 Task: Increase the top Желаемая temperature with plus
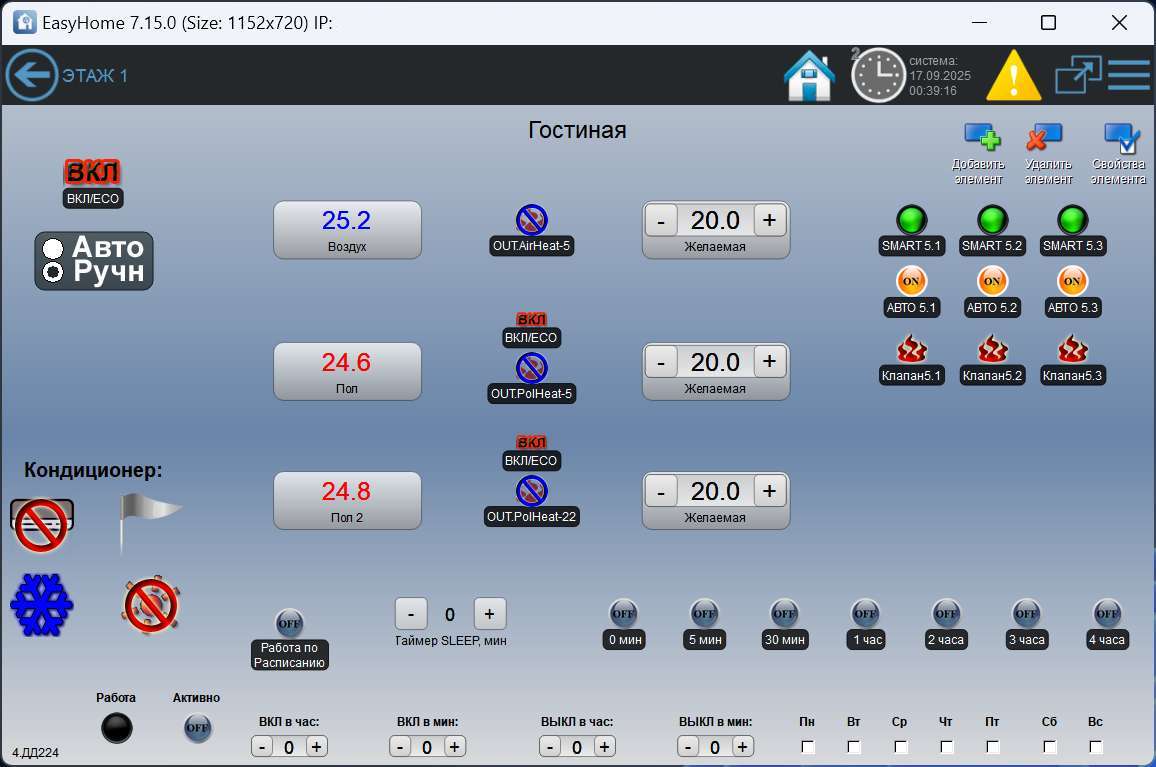coord(769,220)
